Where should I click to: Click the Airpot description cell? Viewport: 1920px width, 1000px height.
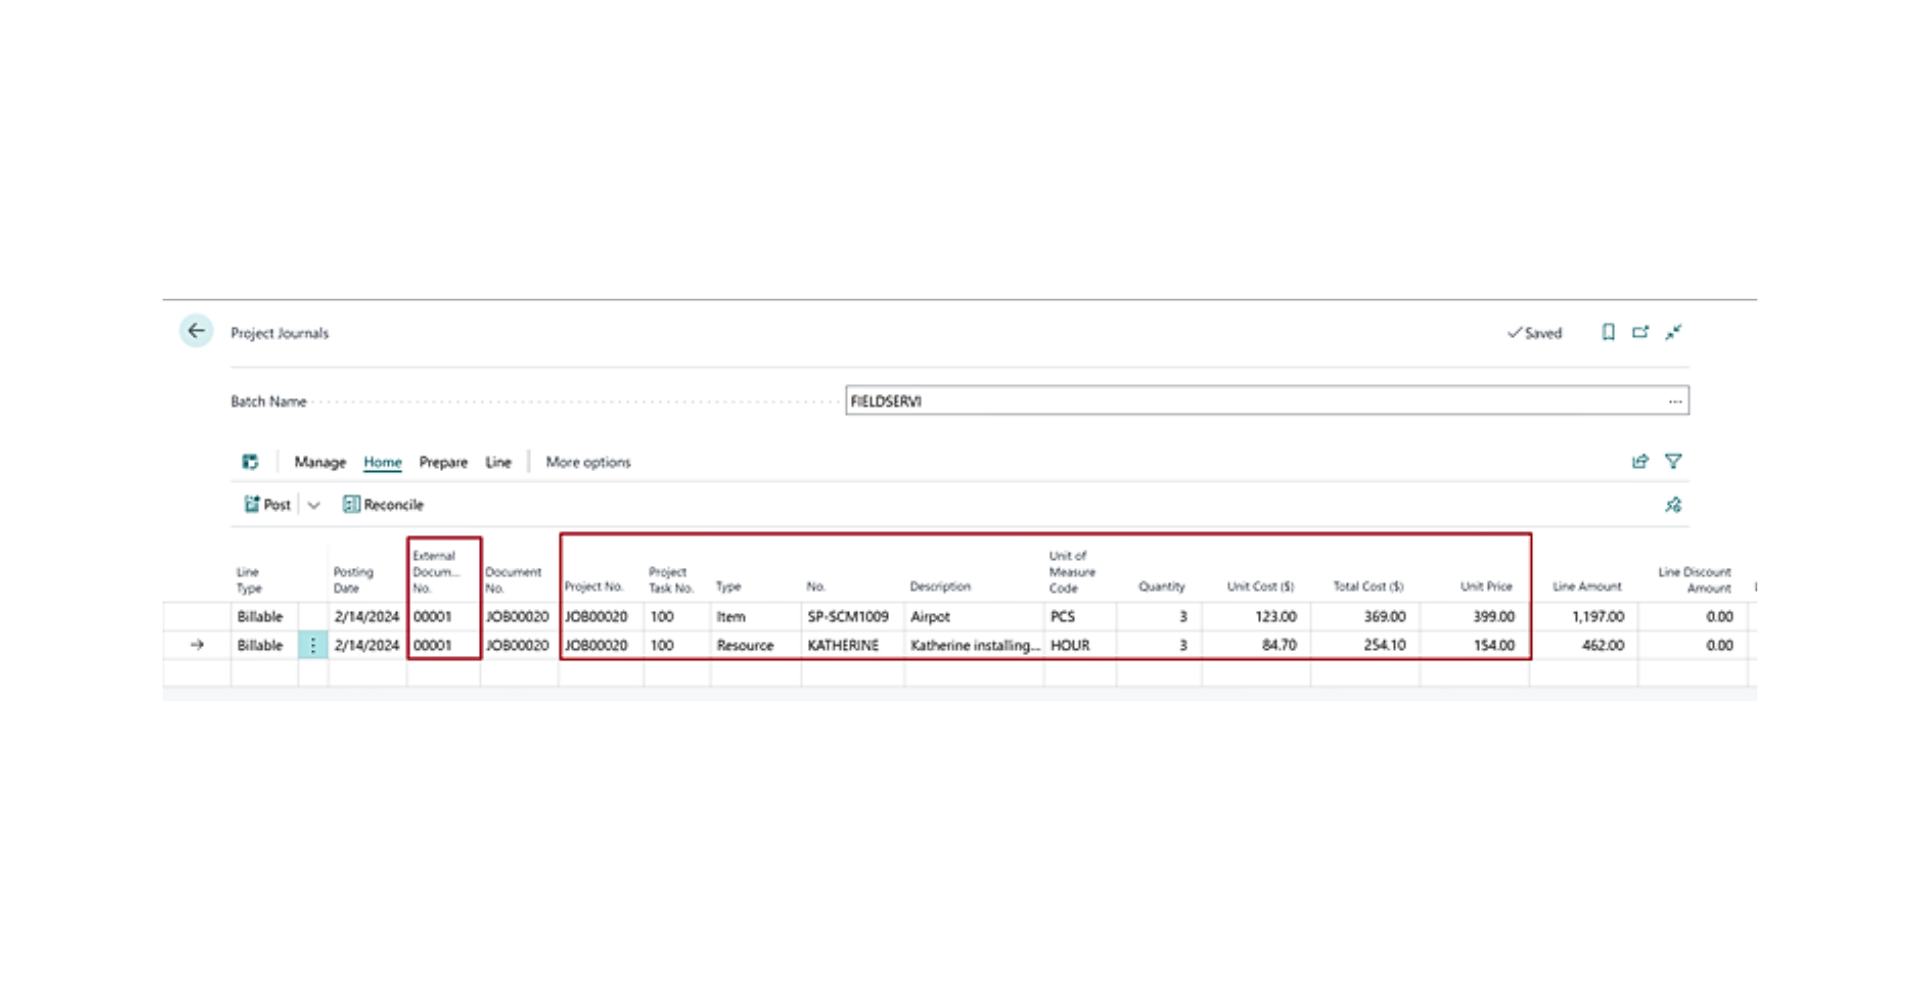coord(974,617)
